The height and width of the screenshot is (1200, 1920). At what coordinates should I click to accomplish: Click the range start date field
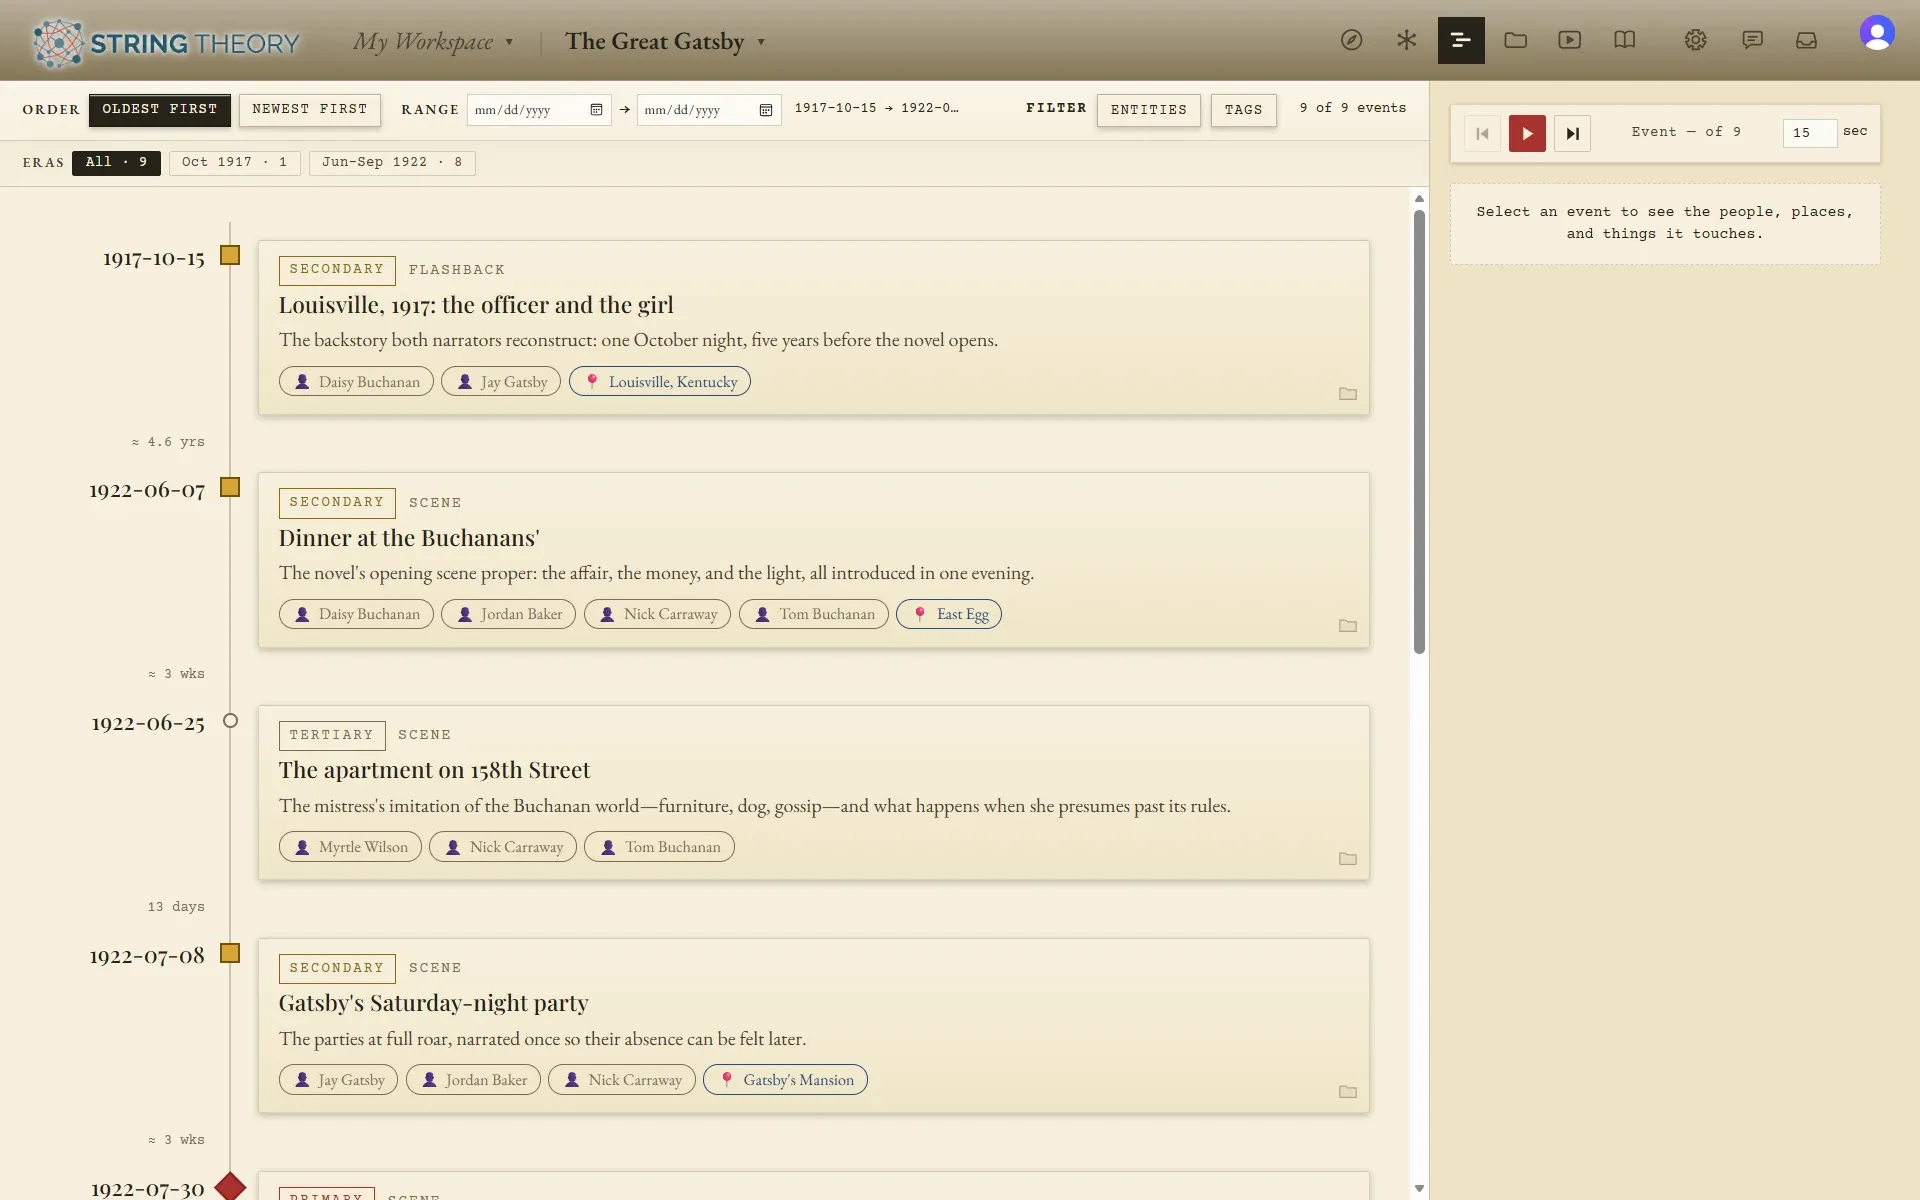539,110
